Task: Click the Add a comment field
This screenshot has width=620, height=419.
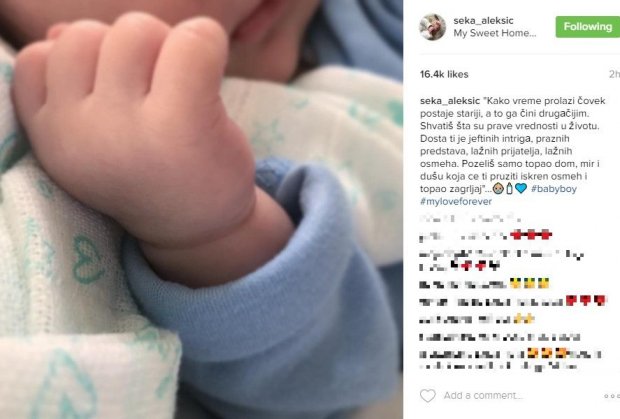Action: click(483, 395)
